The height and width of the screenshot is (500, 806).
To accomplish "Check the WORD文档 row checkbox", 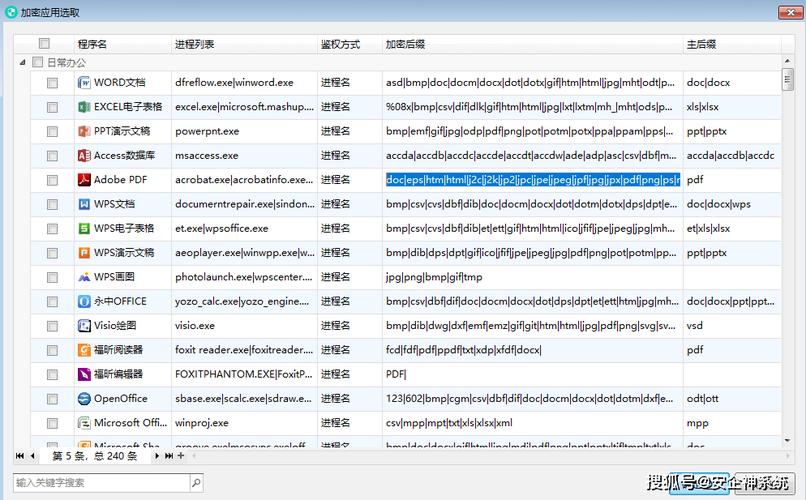I will pos(52,83).
